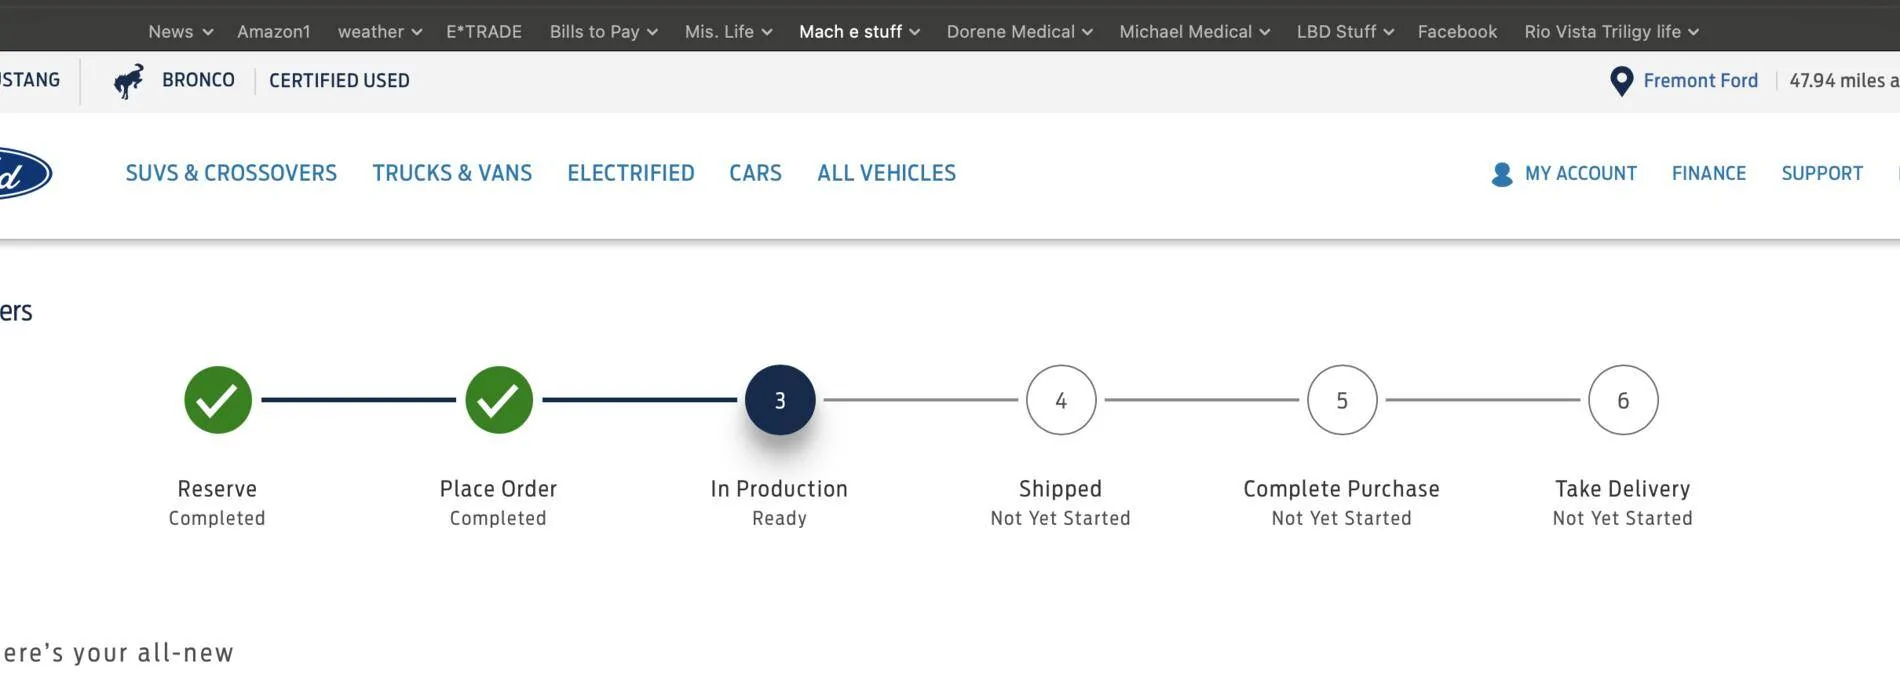The height and width of the screenshot is (693, 1900).
Task: Select step 5 Complete Purchase circle
Action: pyautogui.click(x=1342, y=400)
